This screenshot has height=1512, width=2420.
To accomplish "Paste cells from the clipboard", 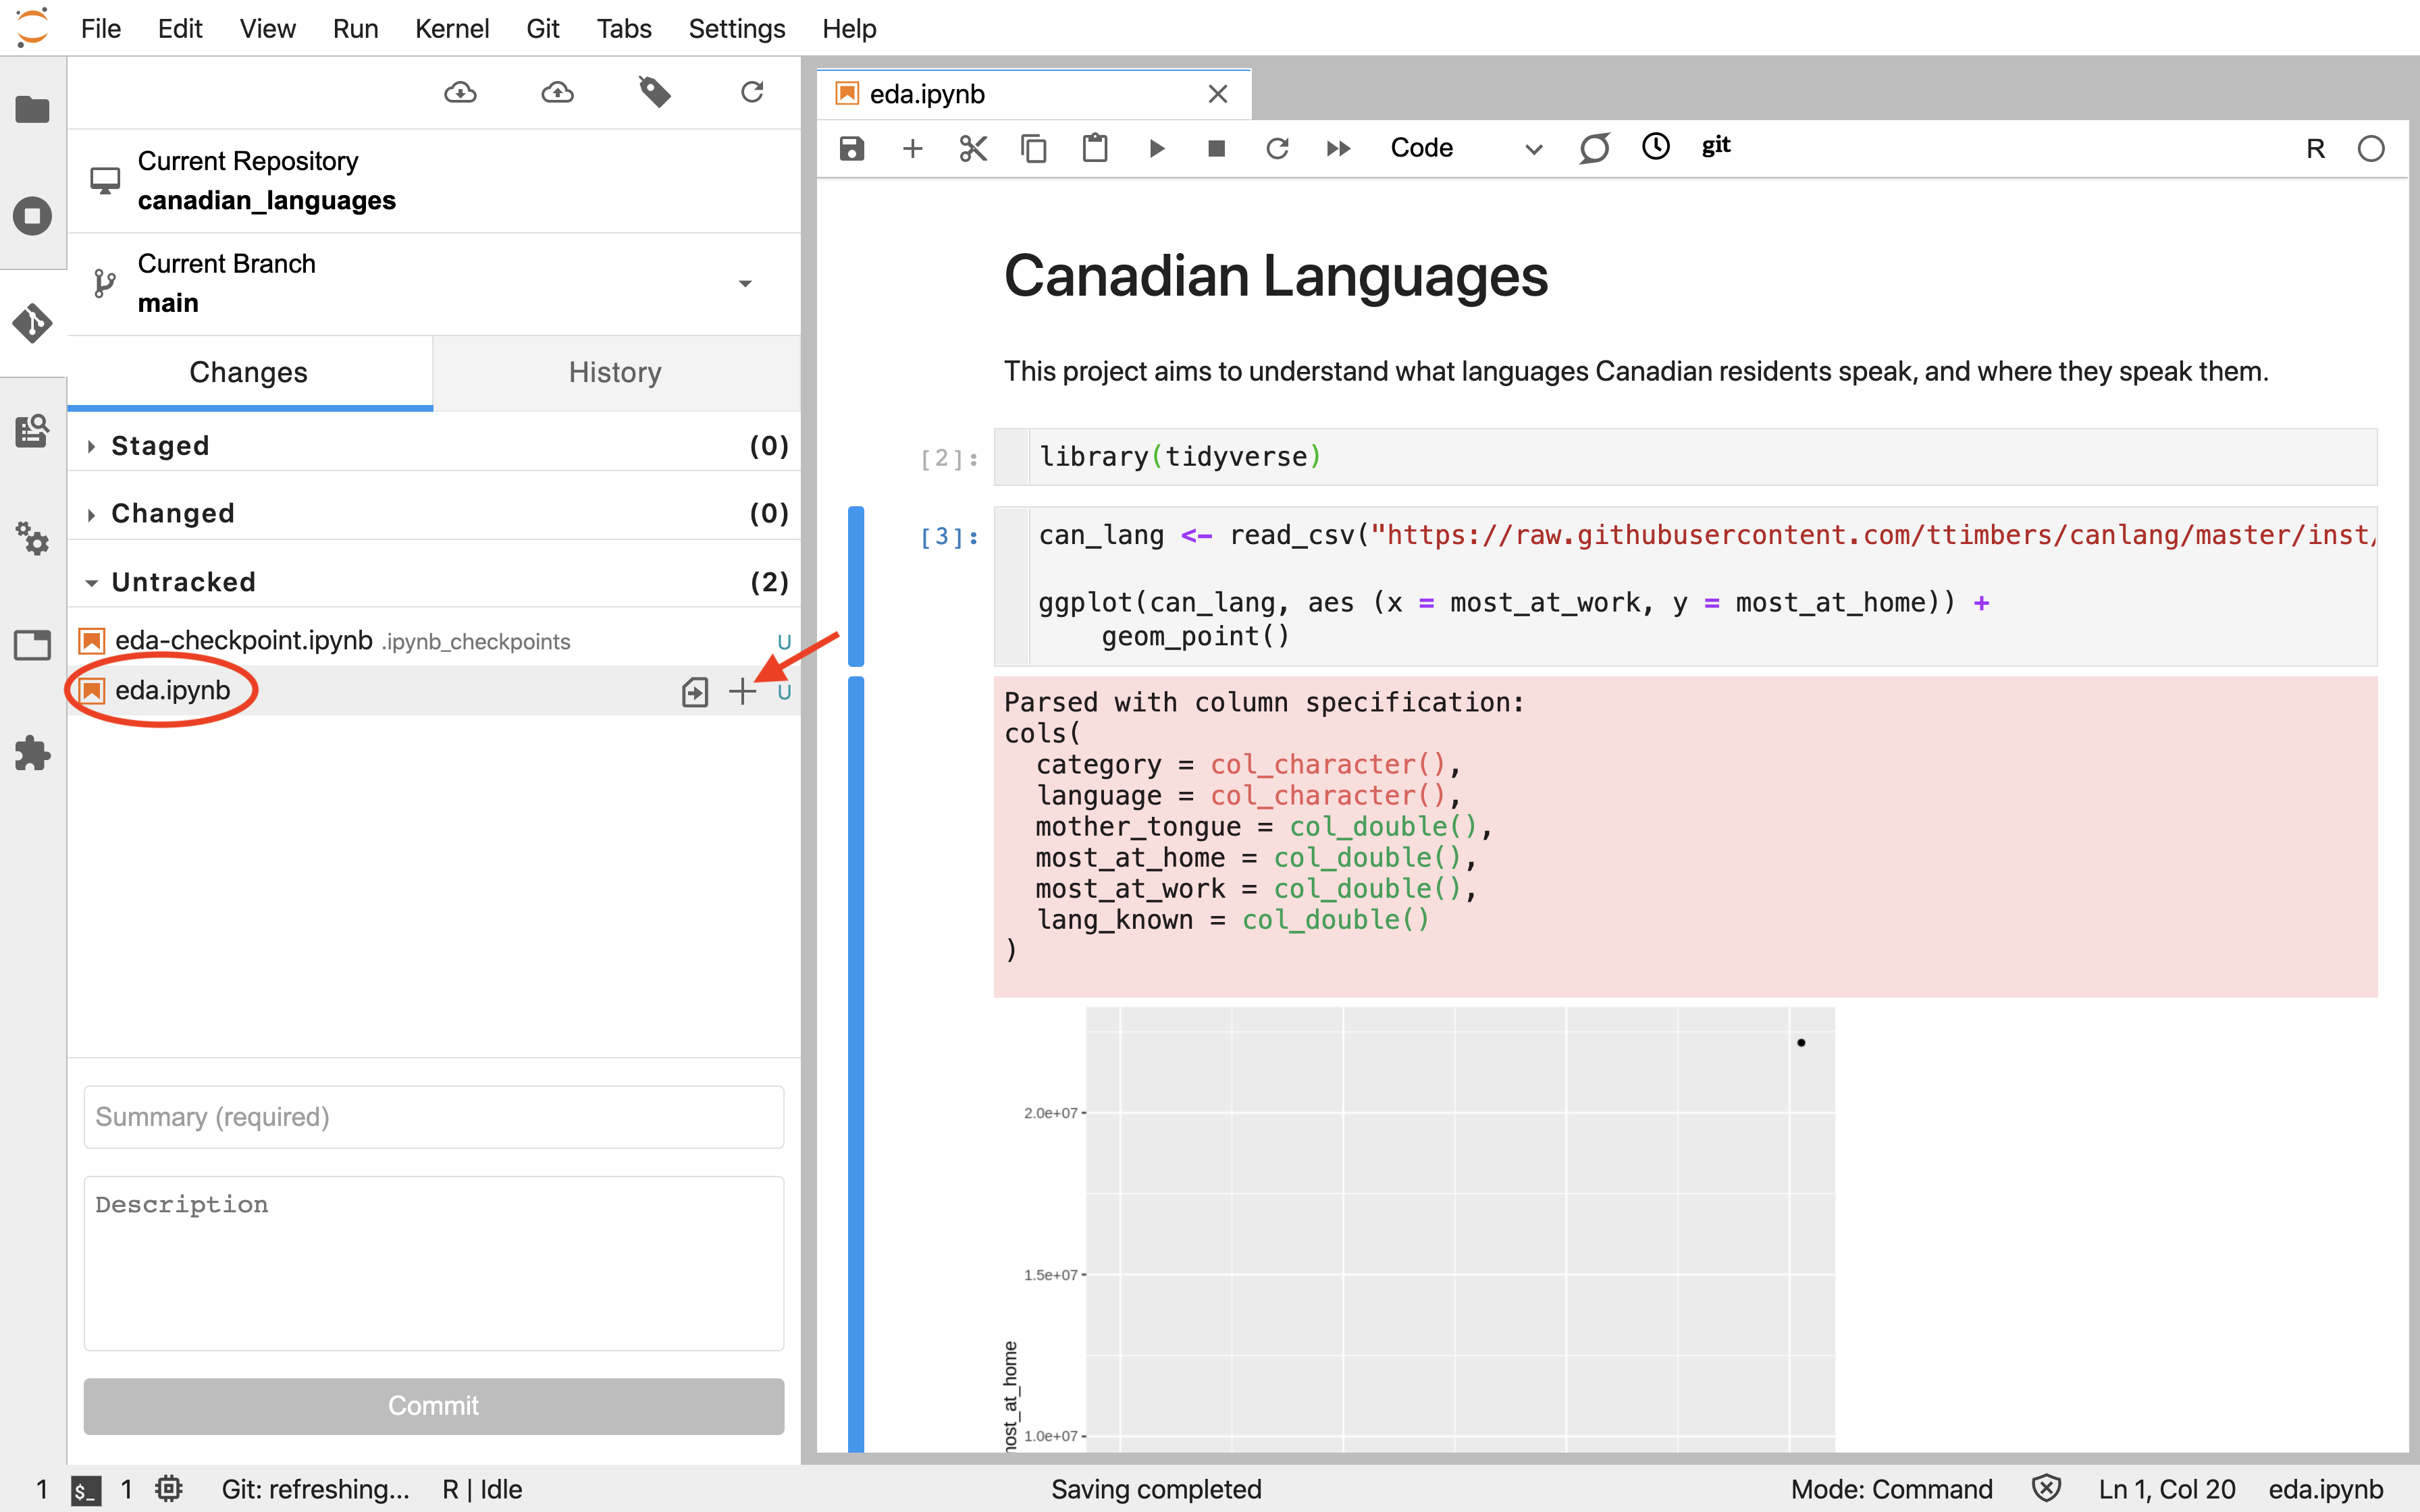I will click(x=1095, y=148).
